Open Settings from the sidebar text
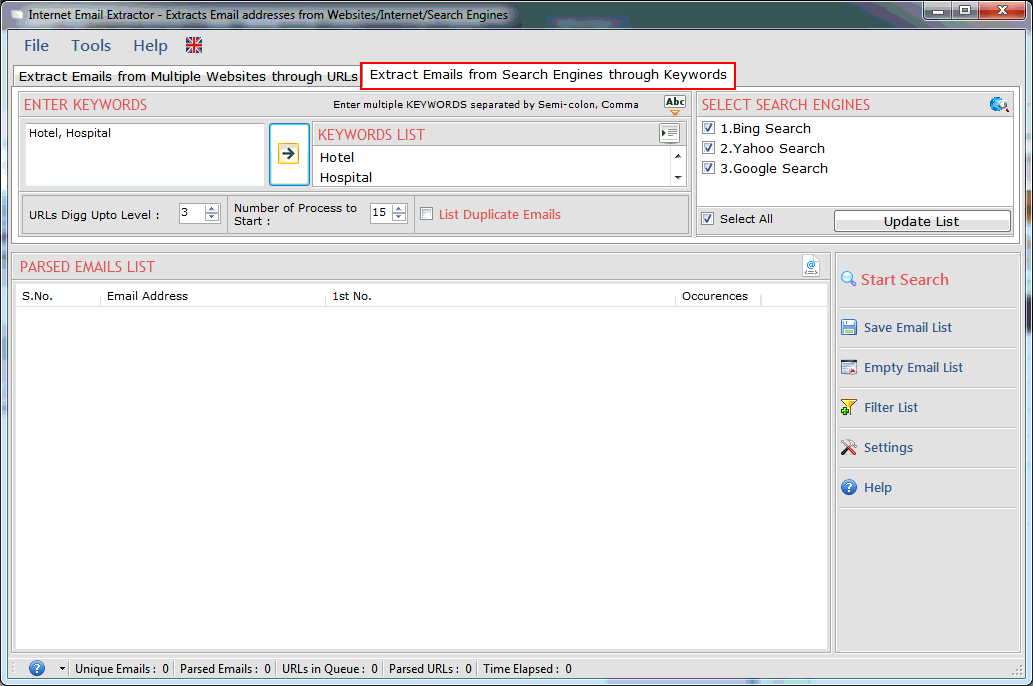 [x=888, y=447]
